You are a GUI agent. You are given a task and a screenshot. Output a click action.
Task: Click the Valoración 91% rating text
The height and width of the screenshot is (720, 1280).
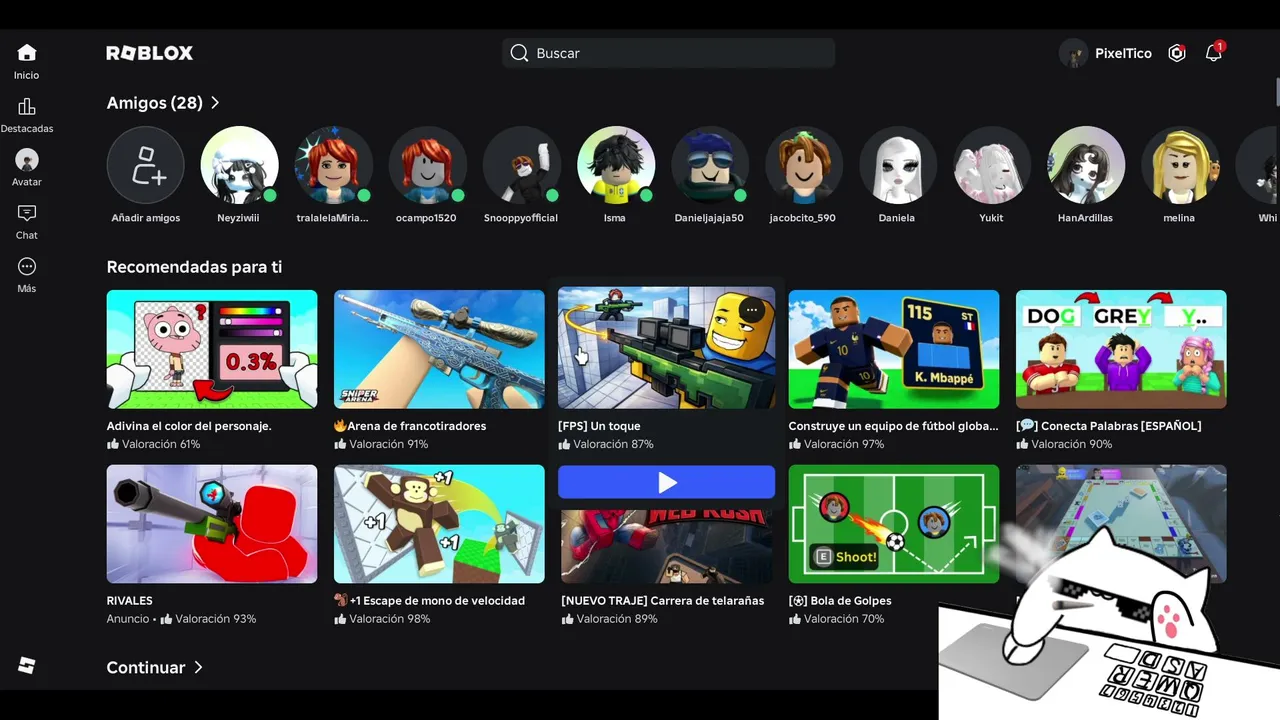point(388,444)
